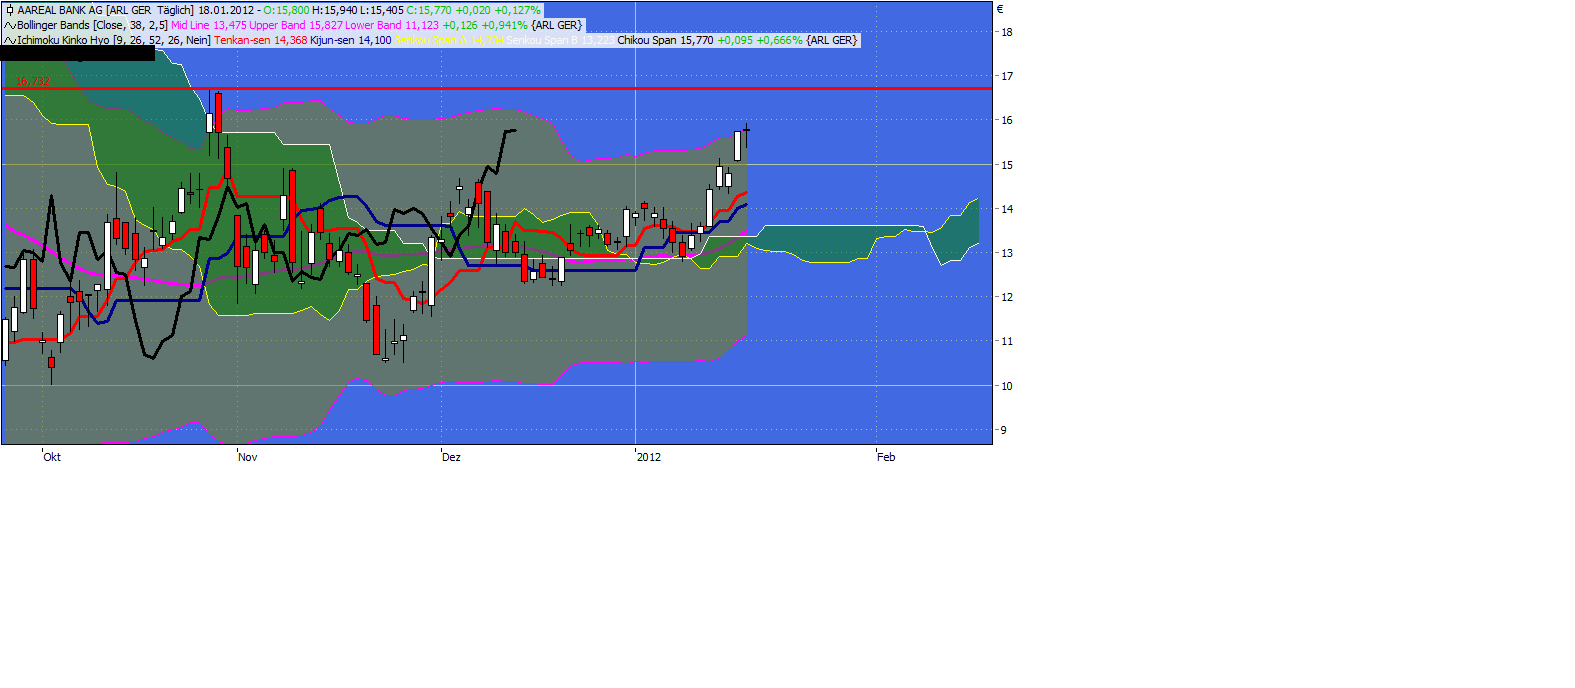
Task: Click the Bollinger Bands indicator line icon
Action: pyautogui.click(x=9, y=25)
